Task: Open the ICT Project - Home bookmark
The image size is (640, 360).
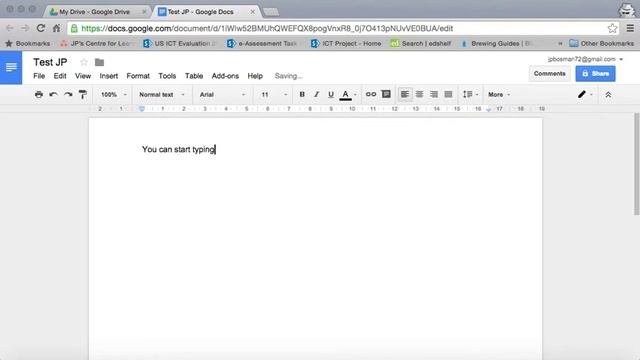Action: tap(346, 43)
